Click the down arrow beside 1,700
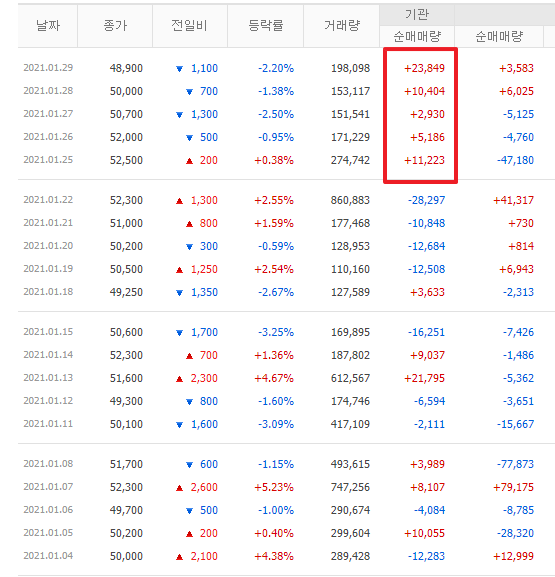This screenshot has width=555, height=577. (180, 333)
